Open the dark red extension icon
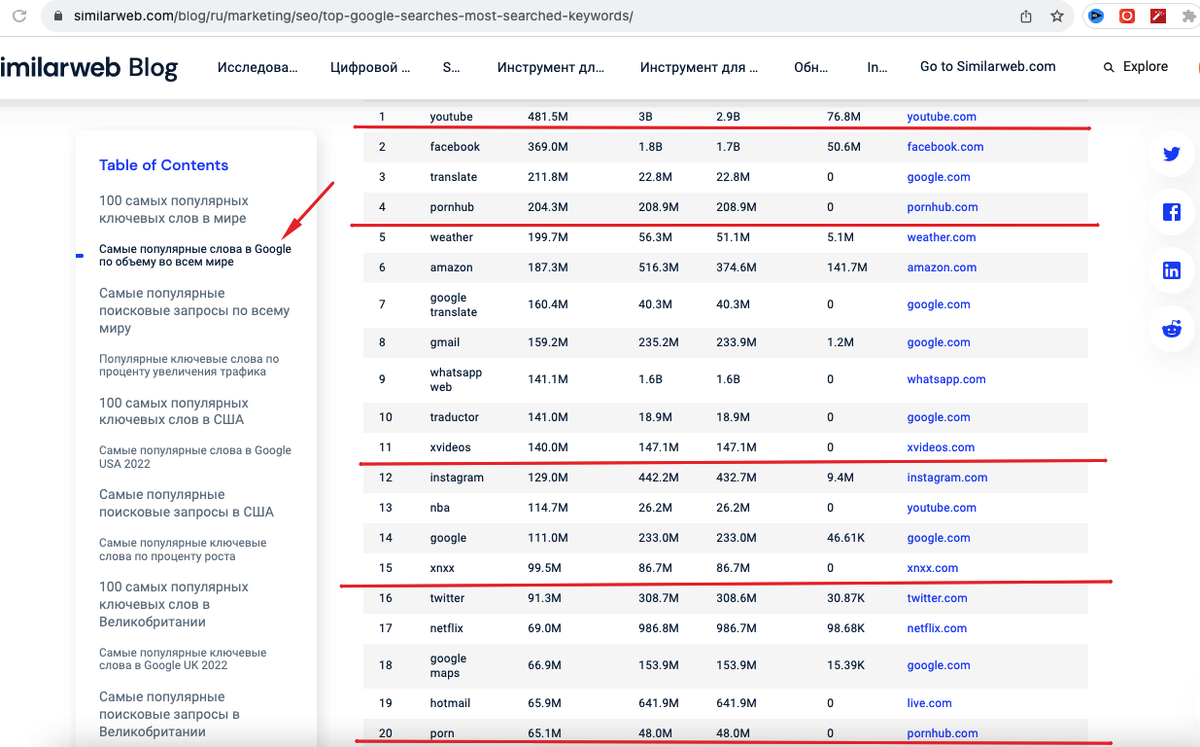Image resolution: width=1200 pixels, height=747 pixels. click(x=1158, y=16)
